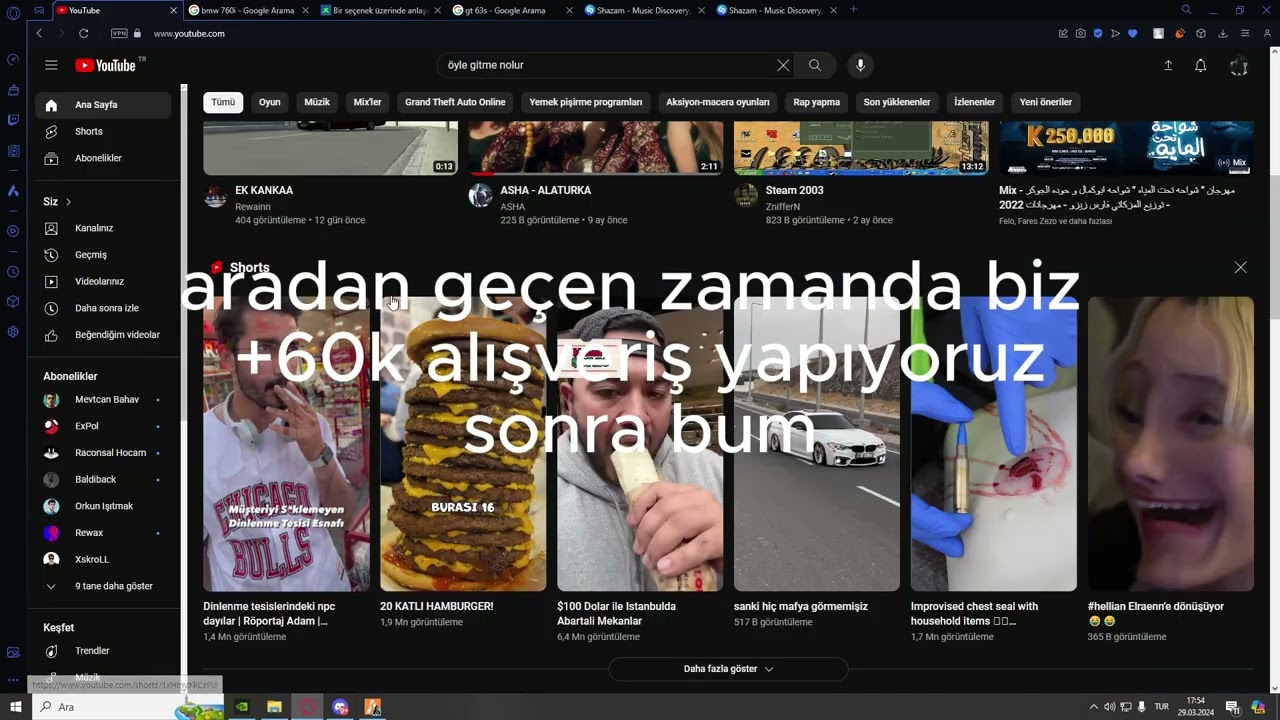Image resolution: width=1280 pixels, height=720 pixels.
Task: Open File Explorer from the taskbar
Action: tap(274, 707)
